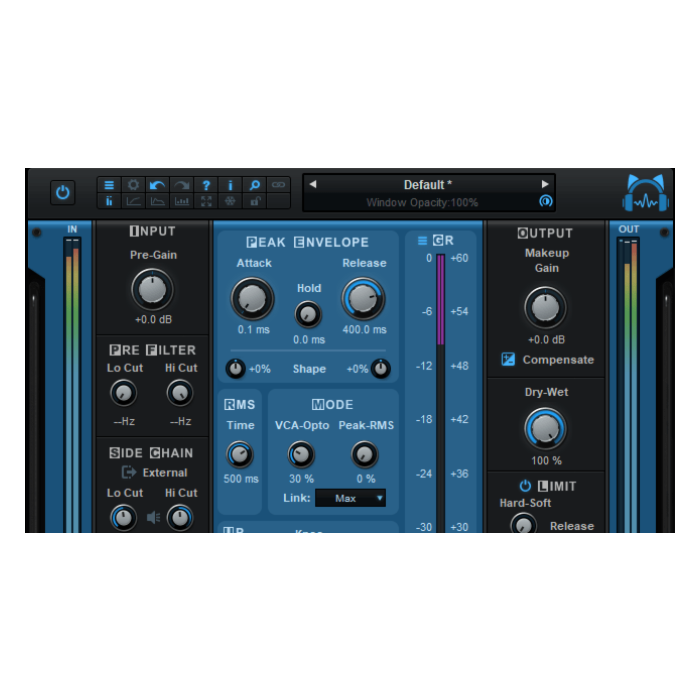Click the Pre Filter Lo Cut --Hz value
The width and height of the screenshot is (700, 700).
coord(124,421)
